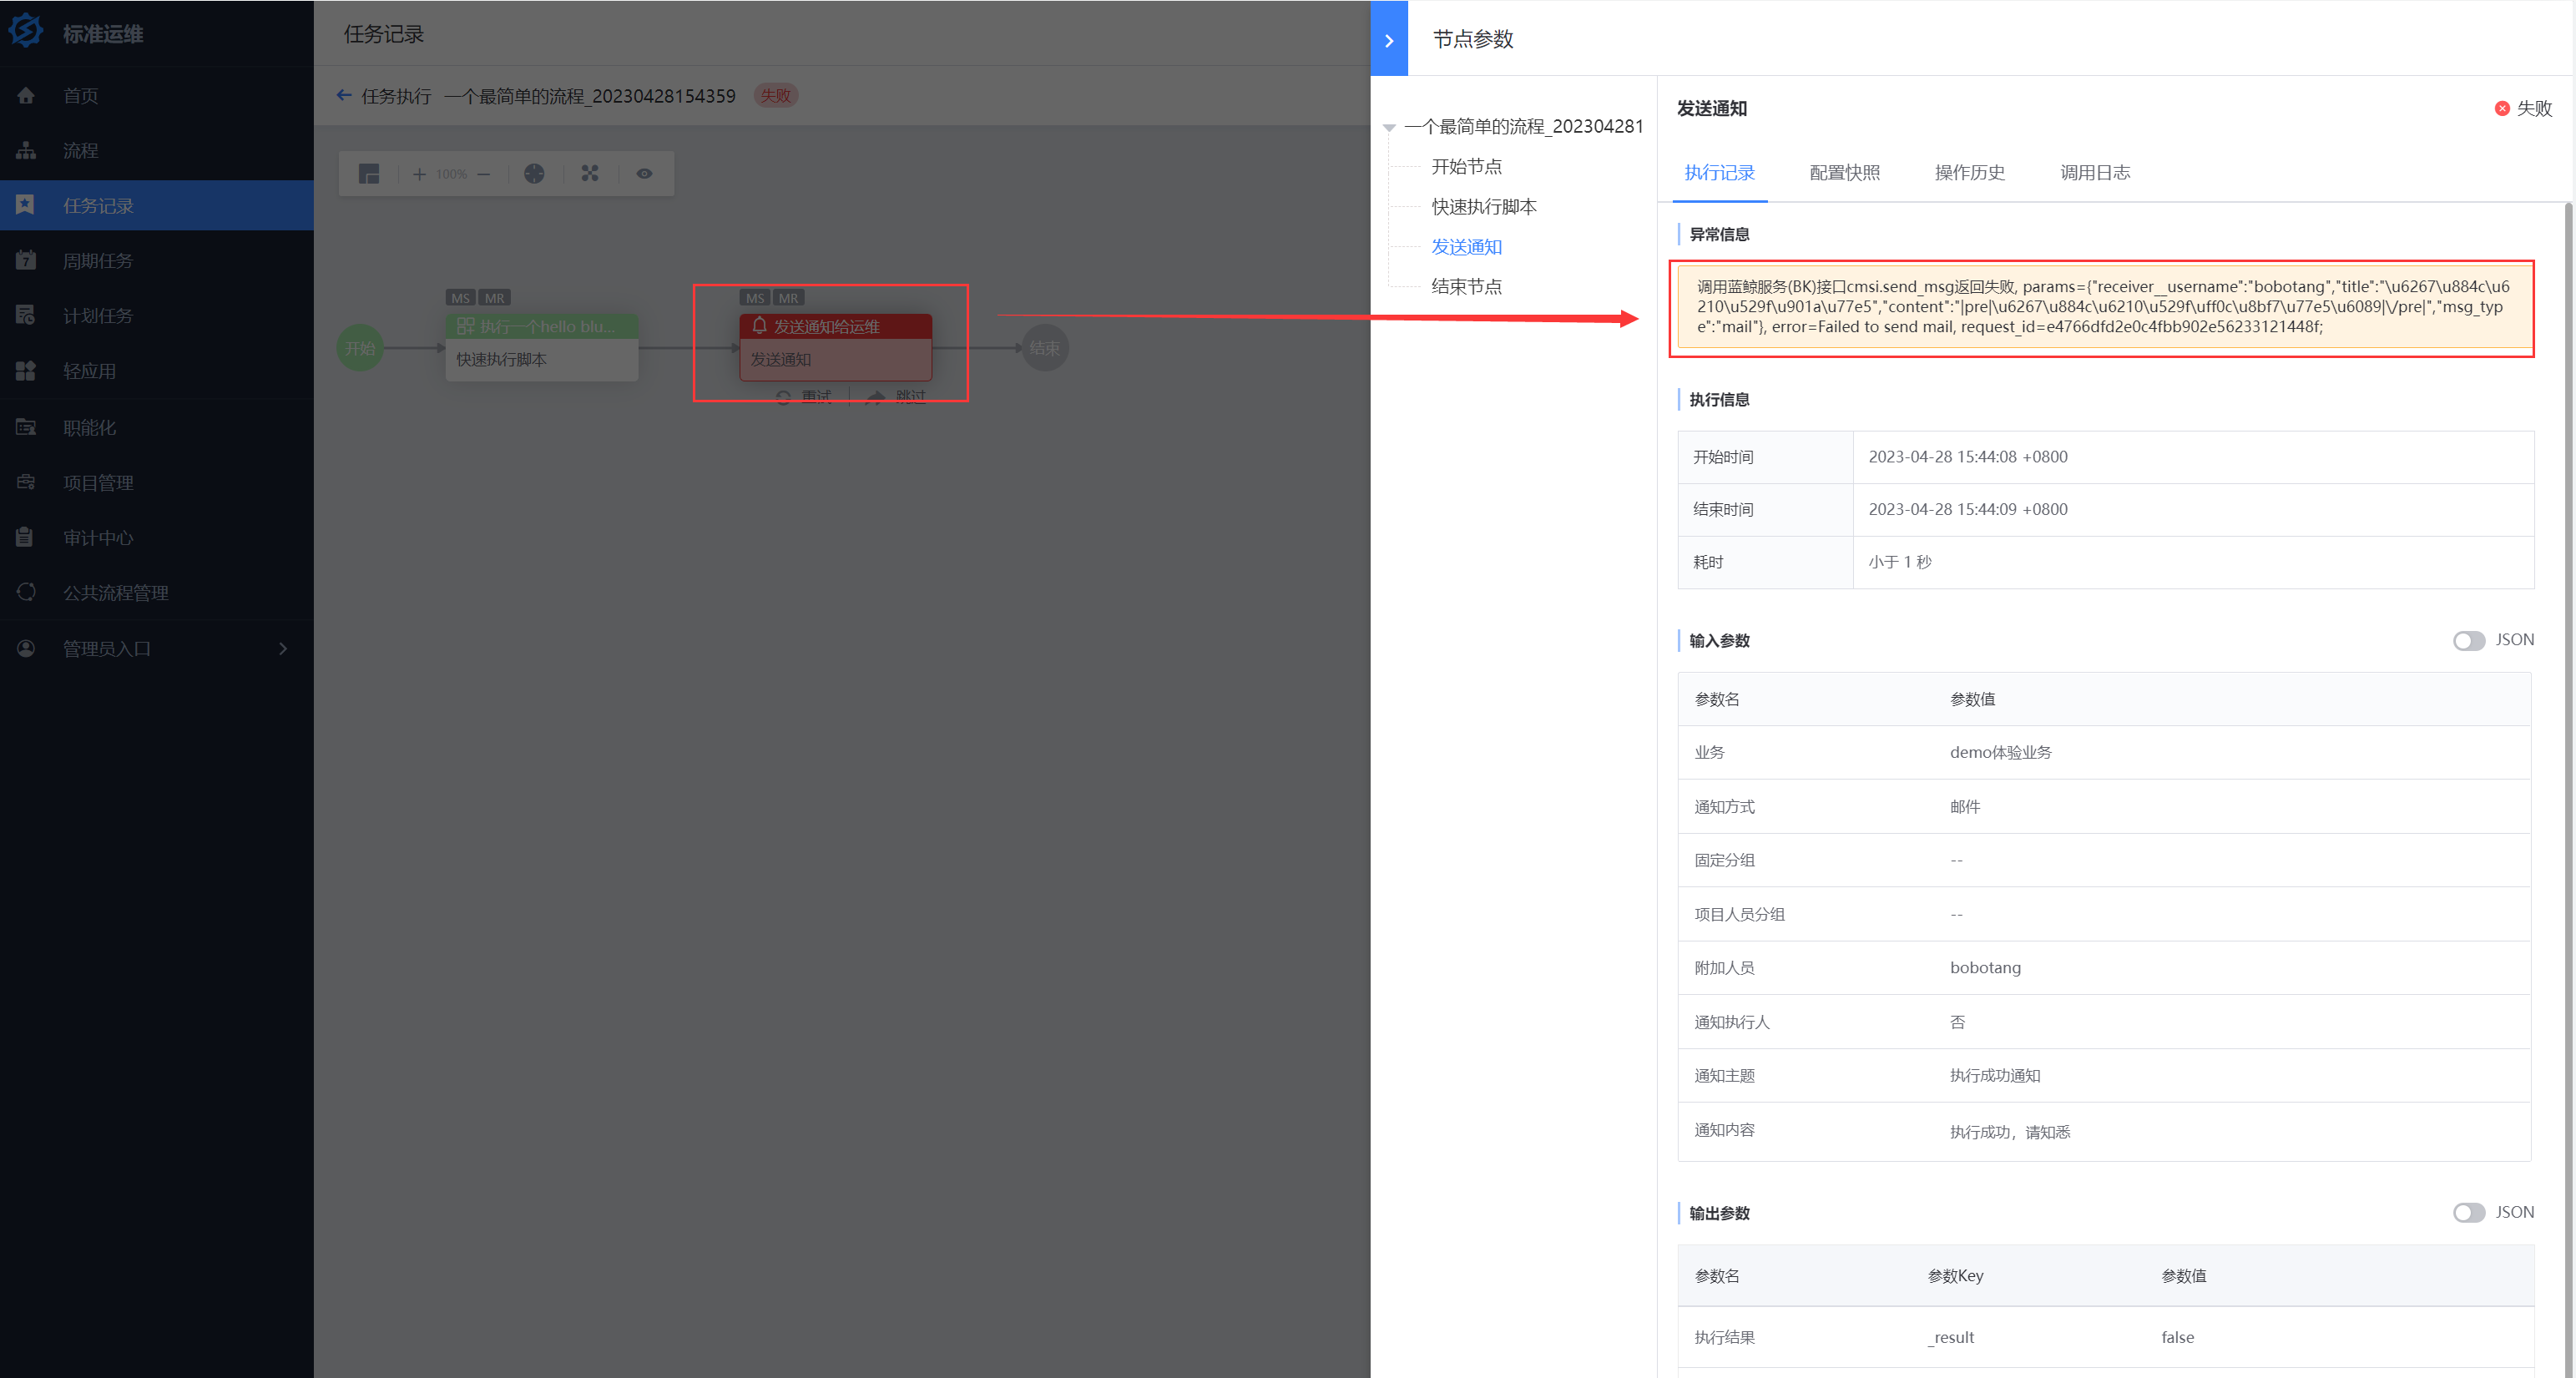The image size is (2576, 1378).
Task: Select 结束节点 in node tree
Action: click(1467, 286)
